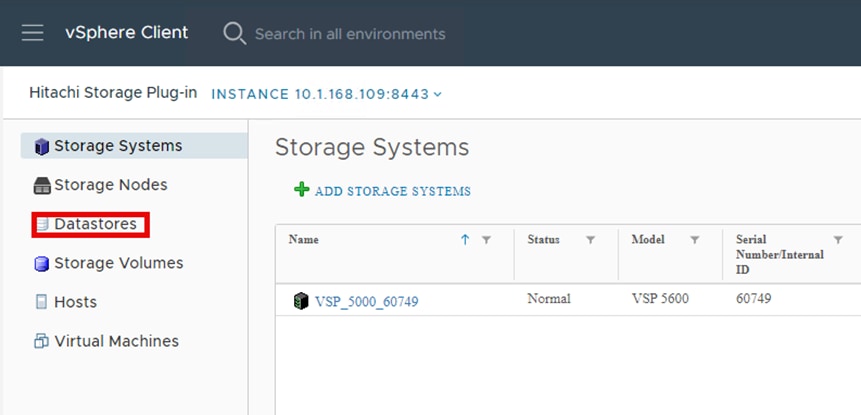Expand the instance 10.1.168.109:8443 dropdown
Viewport: 861px width, 415px height.
coord(438,94)
